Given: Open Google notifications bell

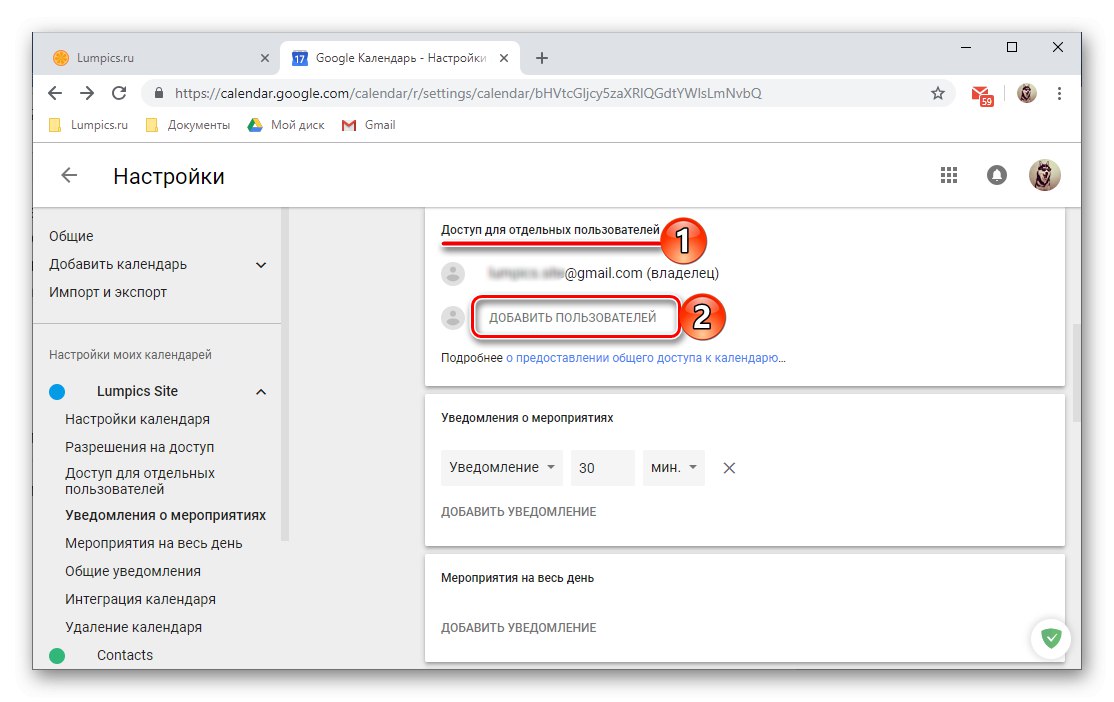Looking at the screenshot, I should click(x=997, y=174).
